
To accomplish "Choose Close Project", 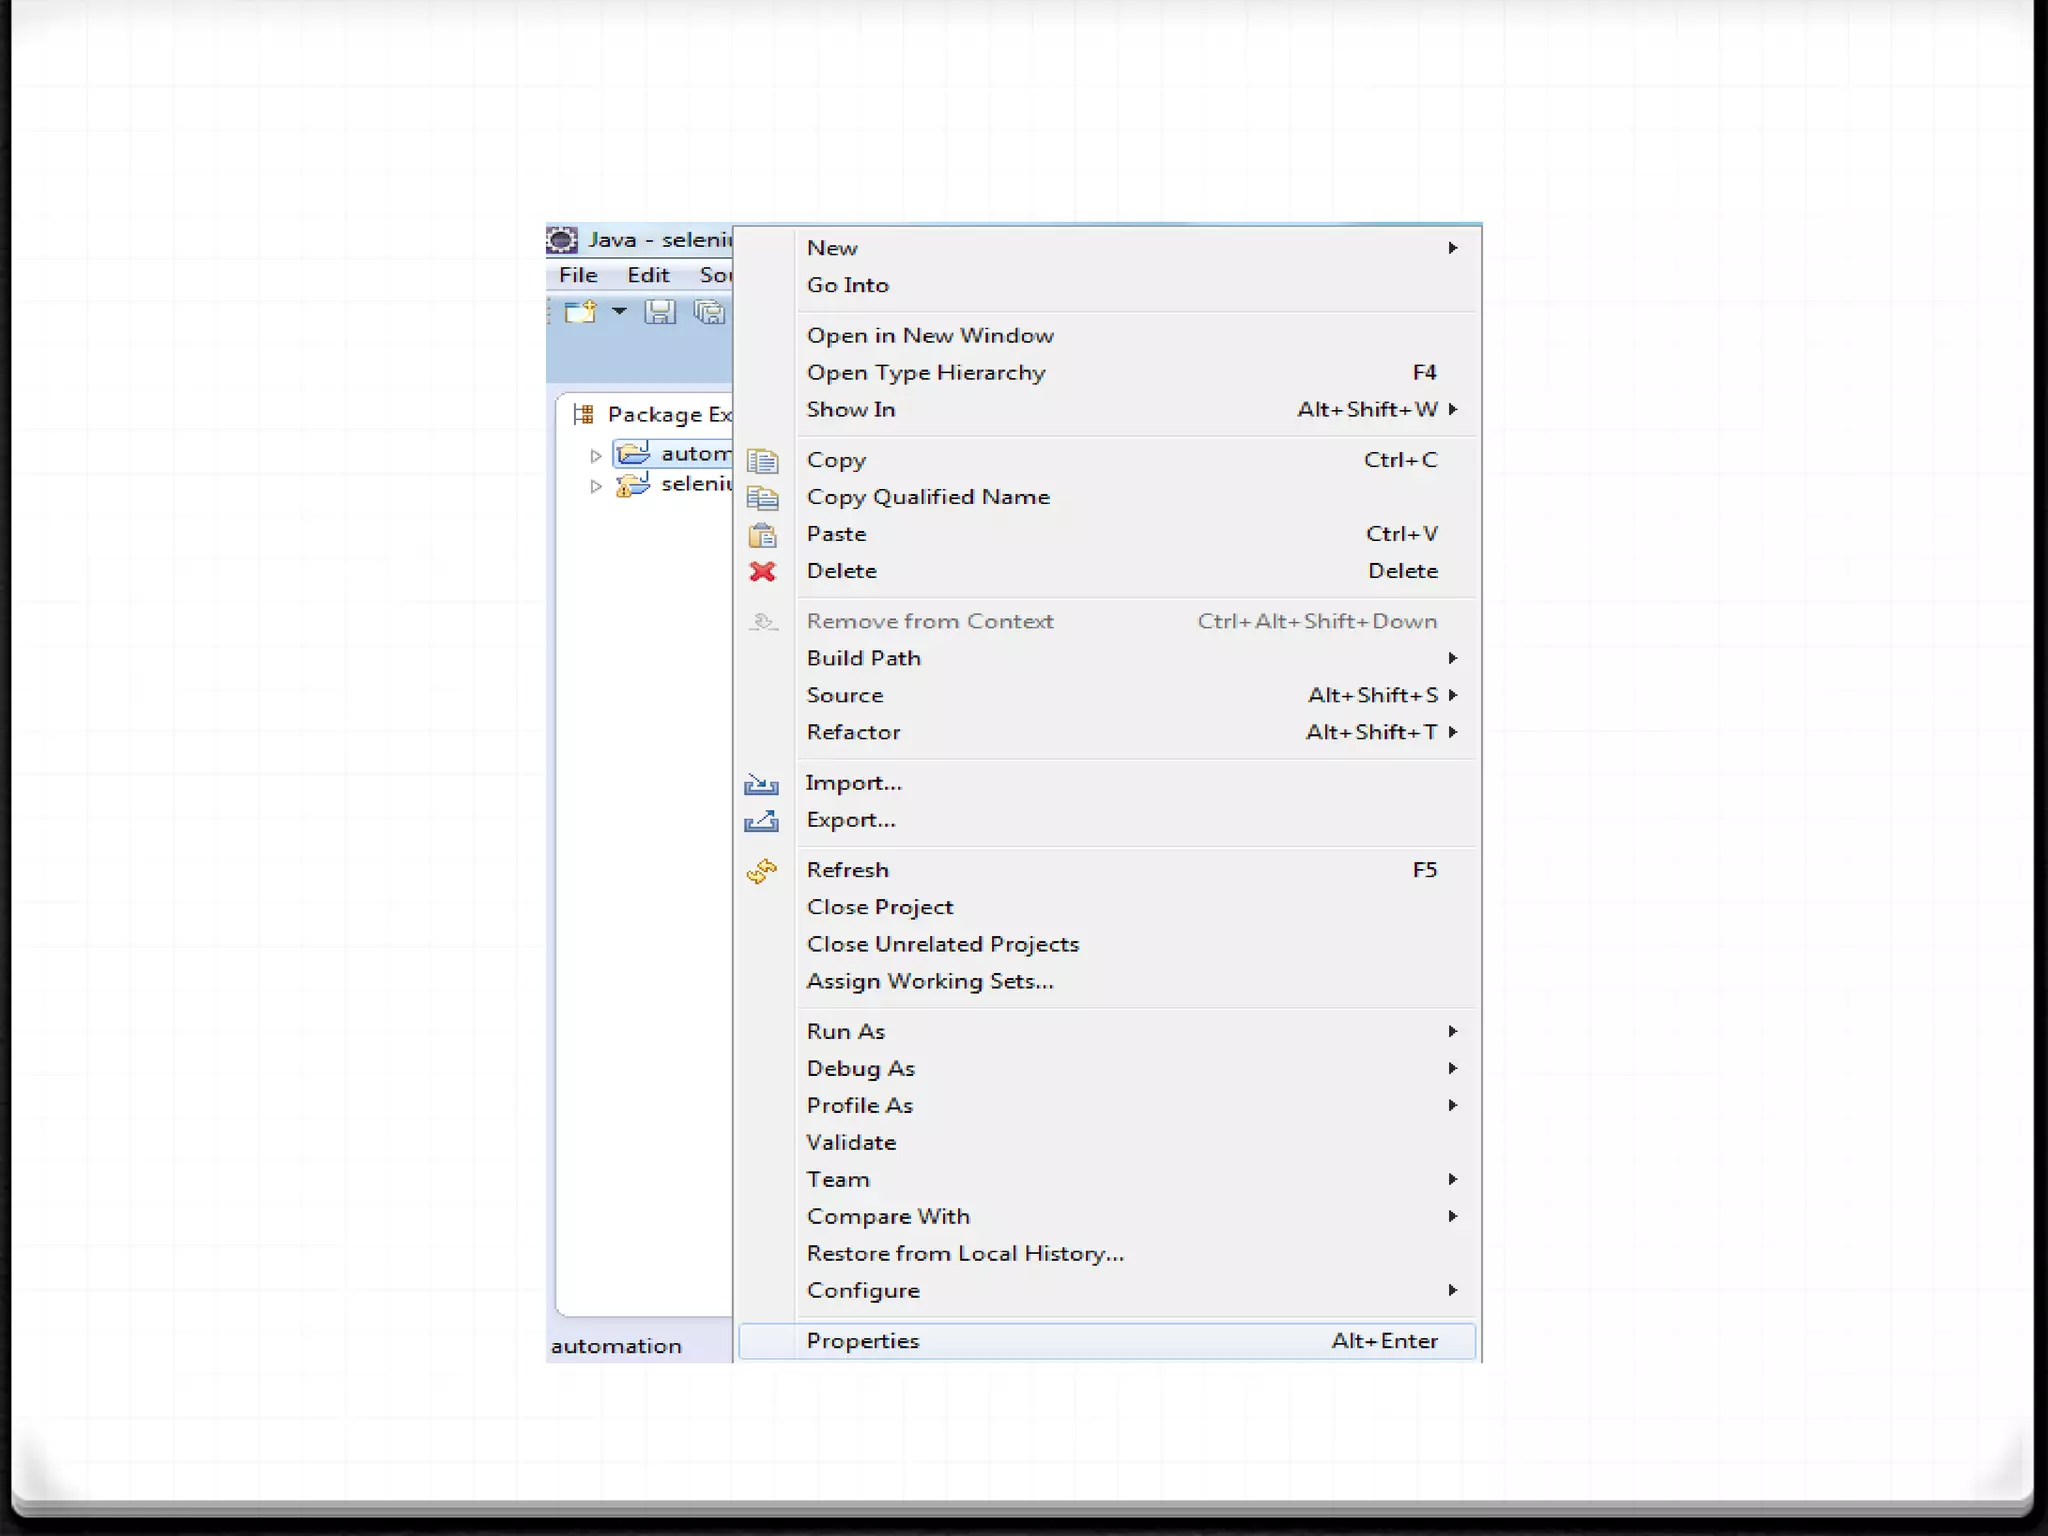I will click(x=880, y=907).
